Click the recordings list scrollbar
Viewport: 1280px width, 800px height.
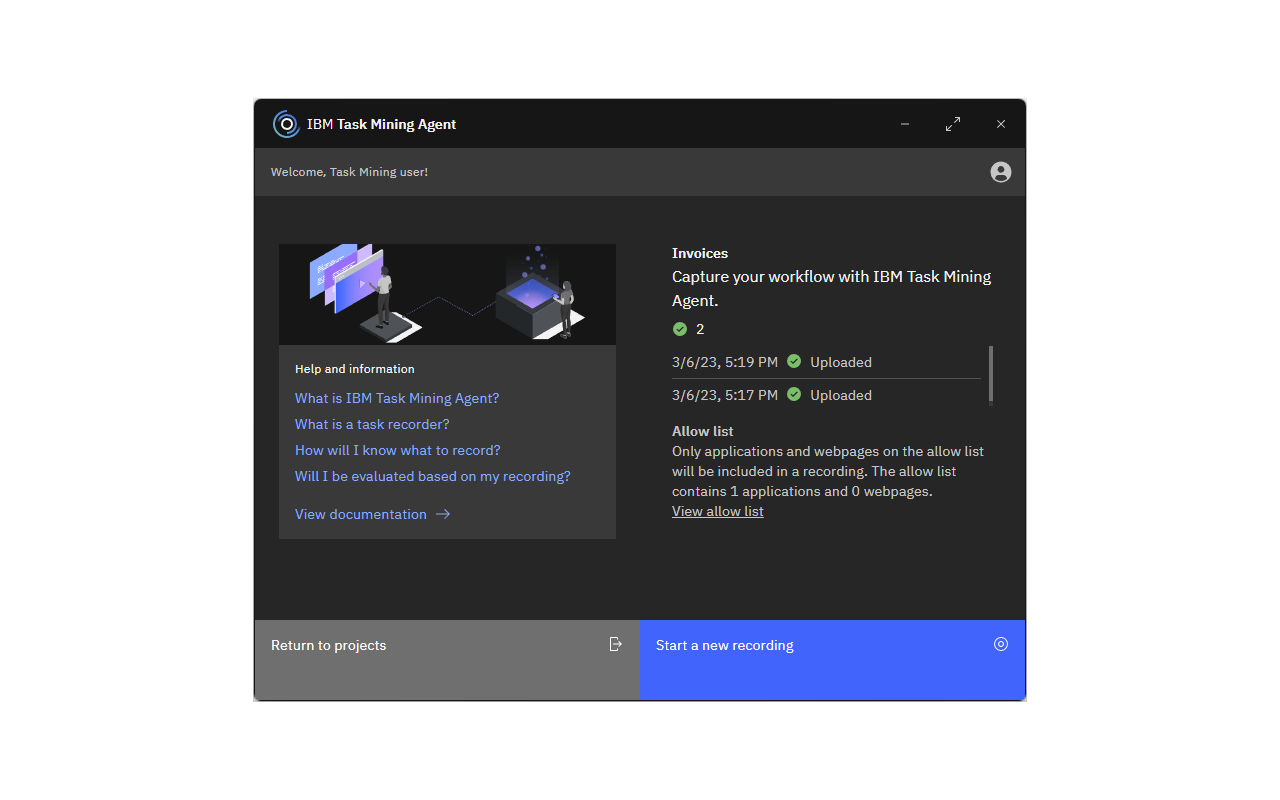tap(991, 374)
